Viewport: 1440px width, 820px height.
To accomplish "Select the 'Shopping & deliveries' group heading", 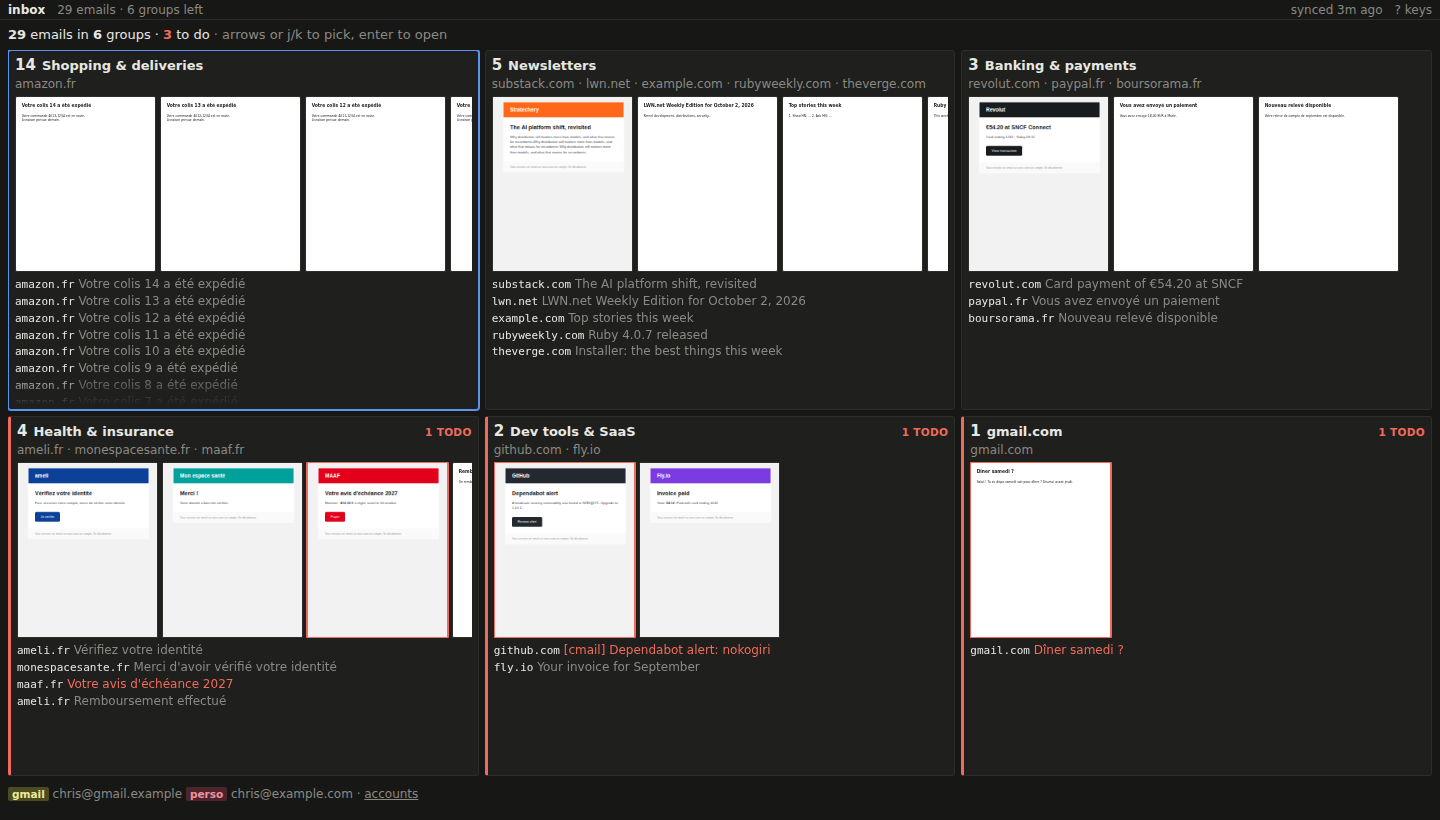I will pyautogui.click(x=122, y=66).
